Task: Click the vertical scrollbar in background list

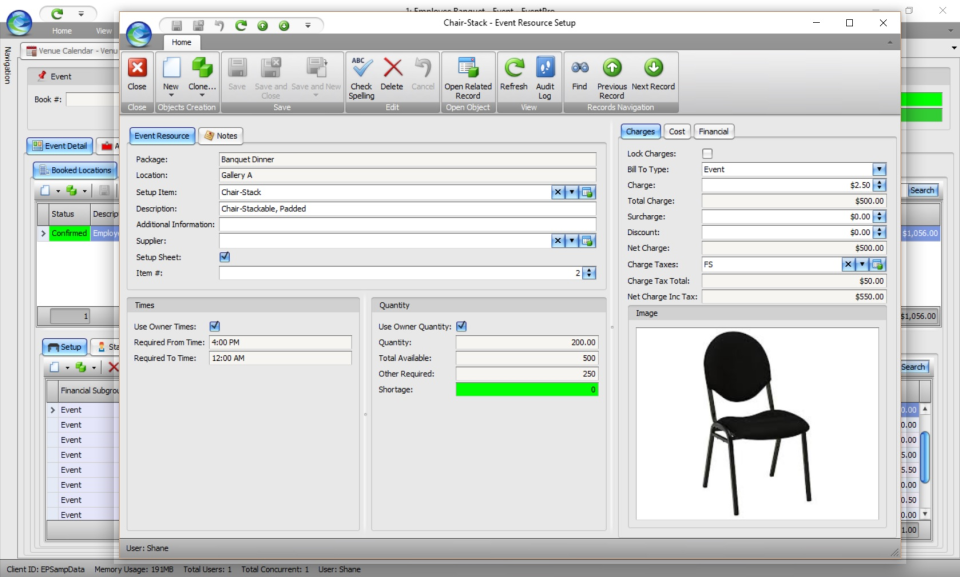Action: [925, 457]
